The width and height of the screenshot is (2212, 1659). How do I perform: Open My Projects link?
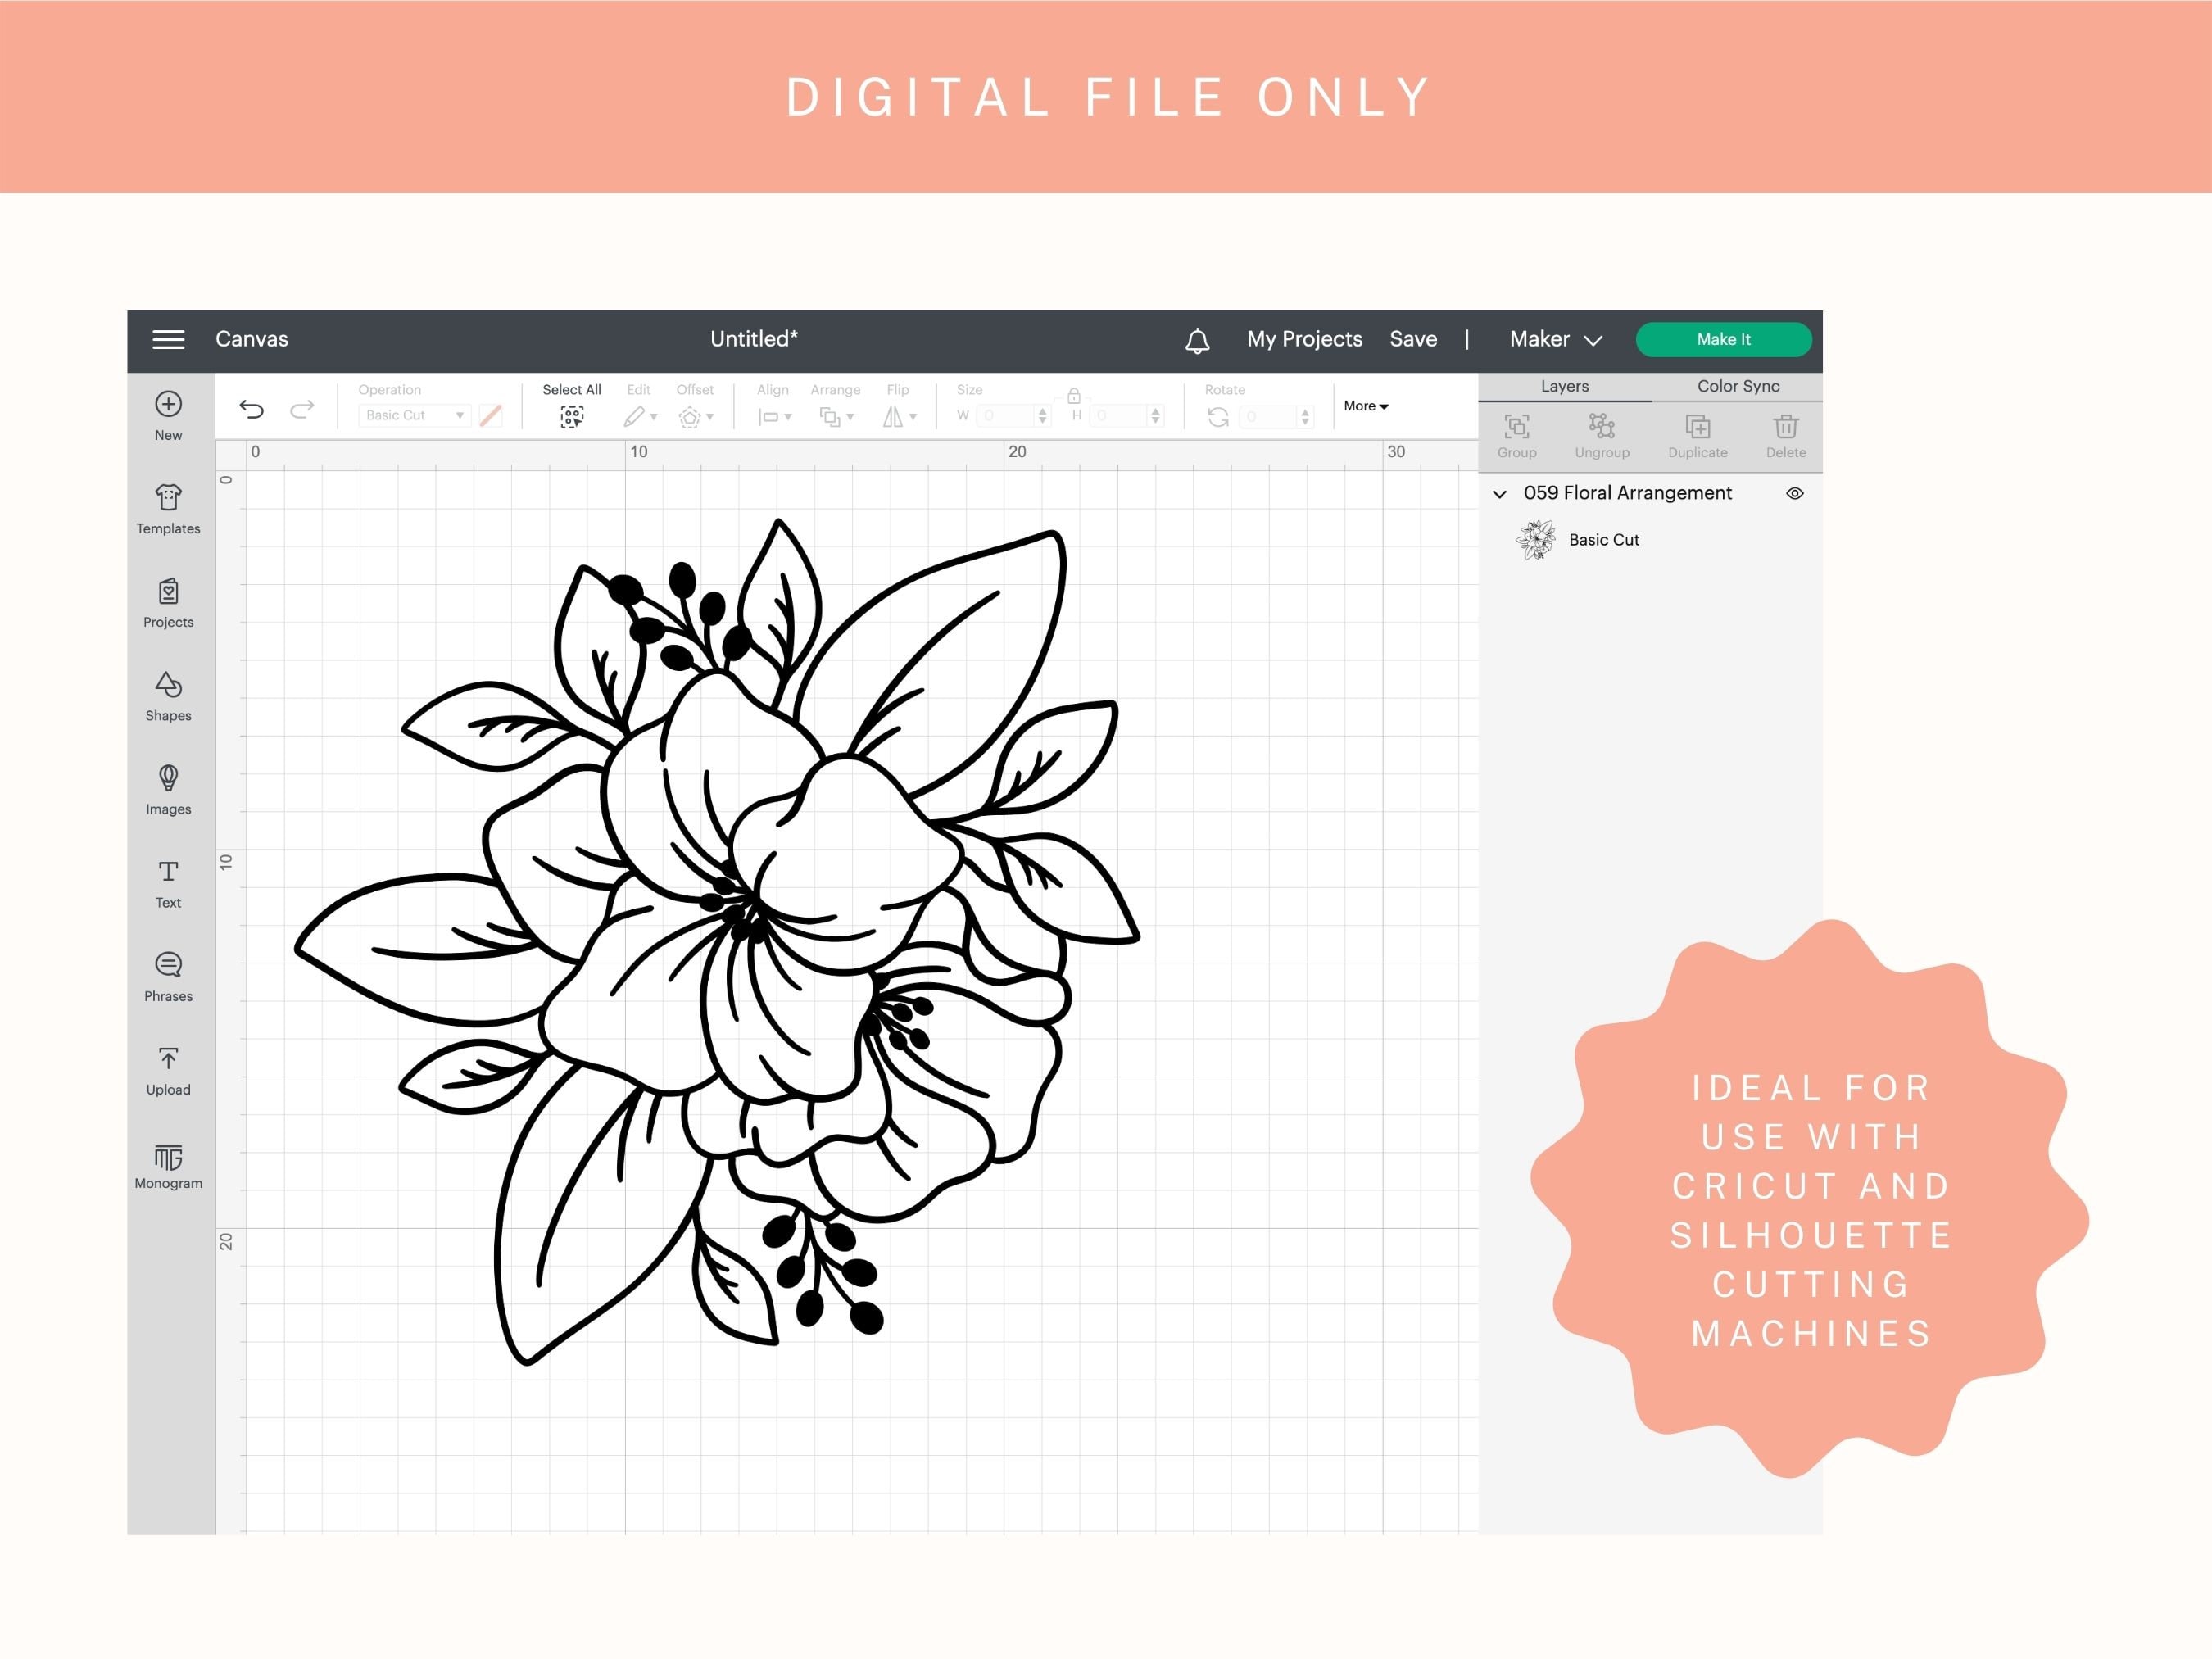point(1304,340)
